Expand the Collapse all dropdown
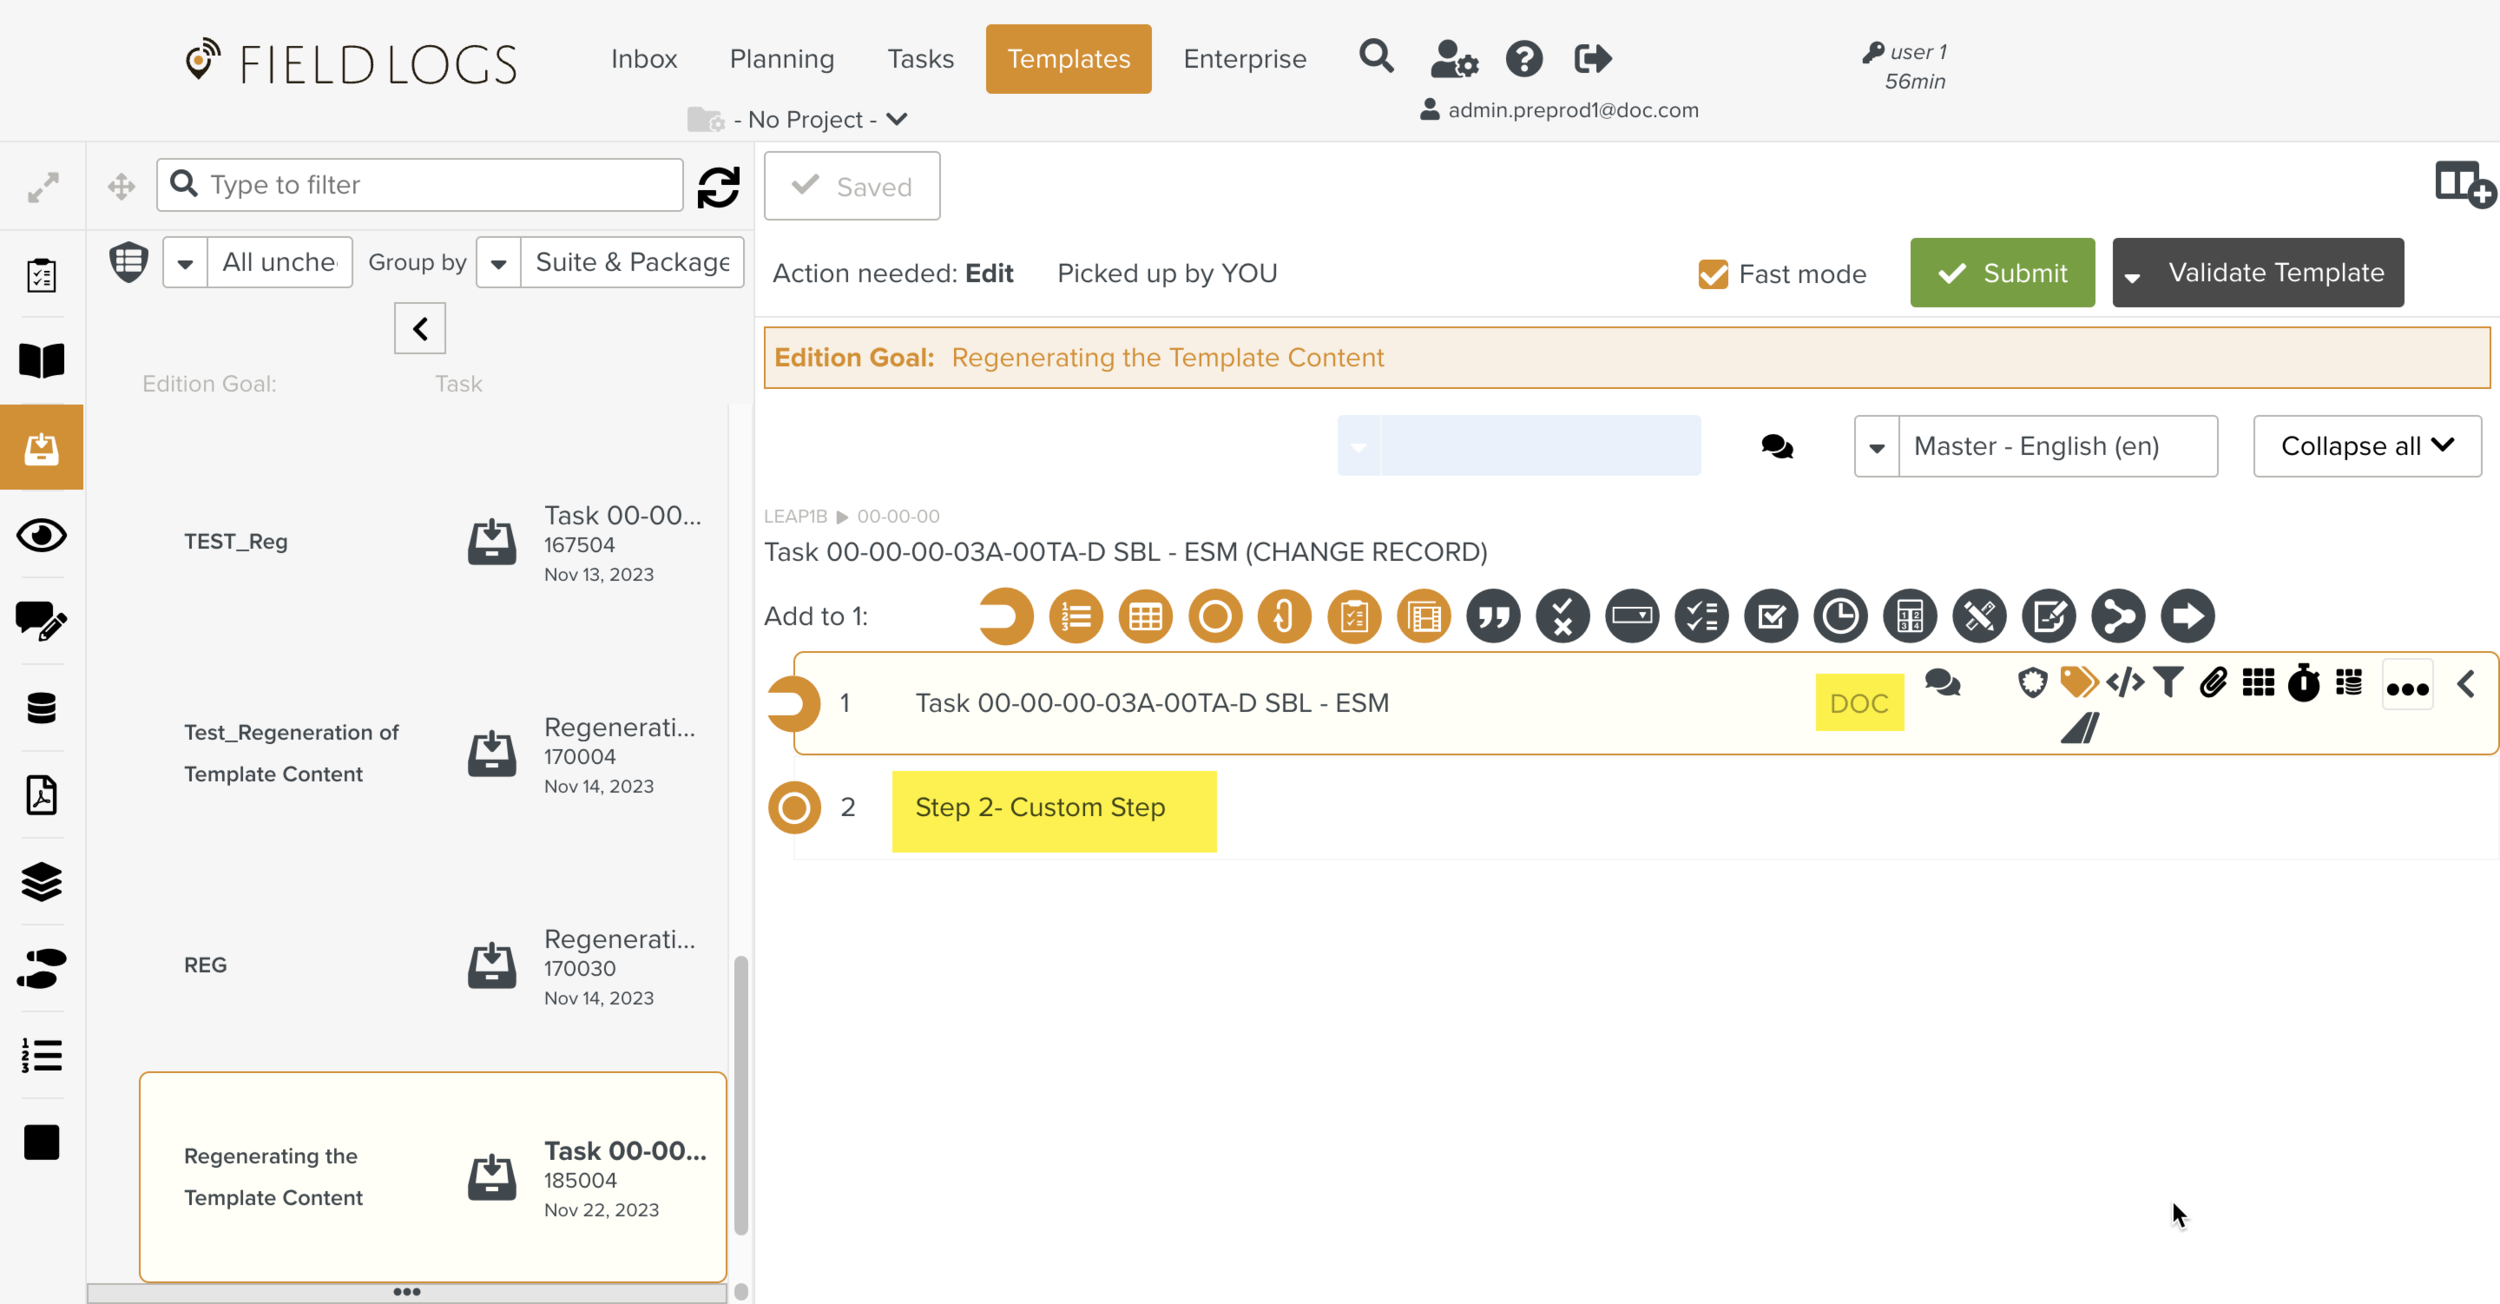2500x1304 pixels. [2366, 446]
